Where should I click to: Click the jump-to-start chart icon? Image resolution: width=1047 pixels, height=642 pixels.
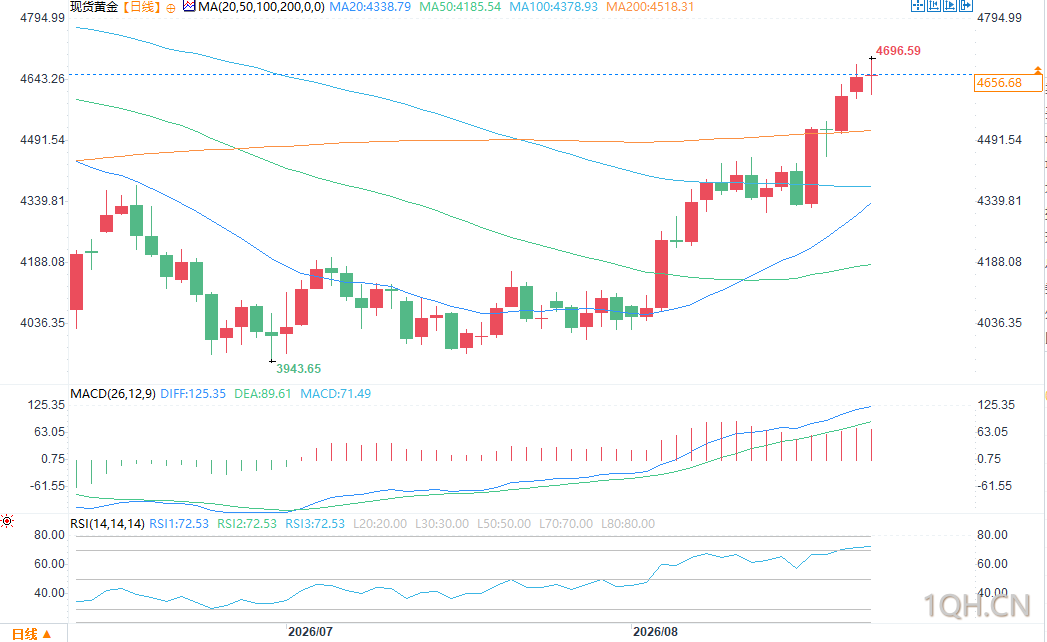pyautogui.click(x=934, y=5)
